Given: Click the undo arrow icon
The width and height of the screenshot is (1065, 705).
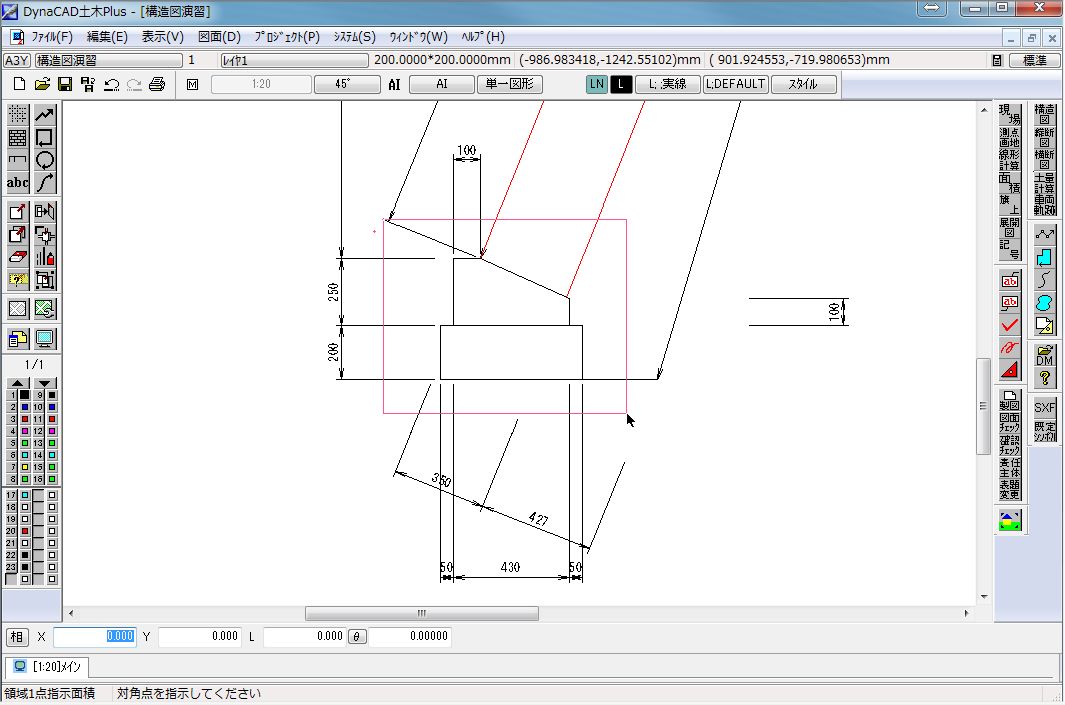Looking at the screenshot, I should [111, 84].
